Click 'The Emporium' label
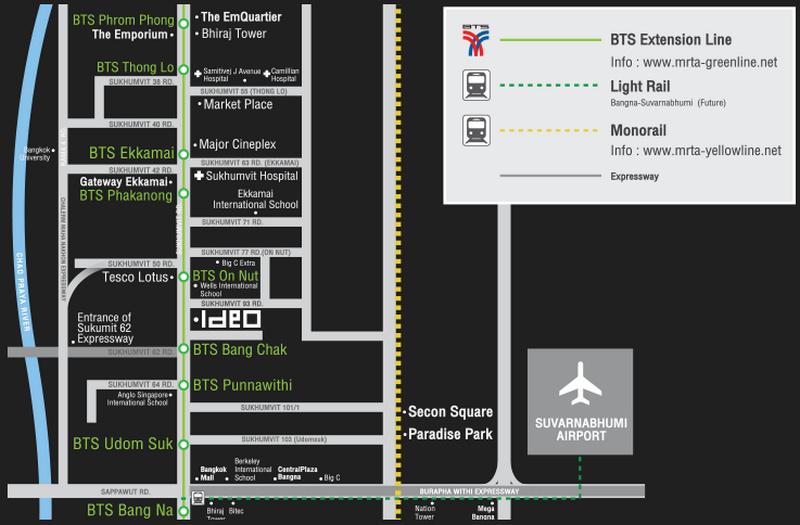Viewport: 800px width, 525px height. click(130, 35)
